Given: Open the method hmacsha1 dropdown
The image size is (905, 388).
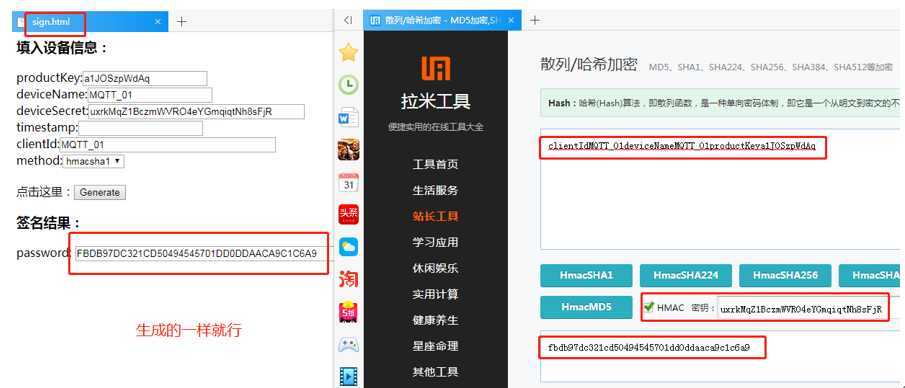Looking at the screenshot, I should point(93,161).
